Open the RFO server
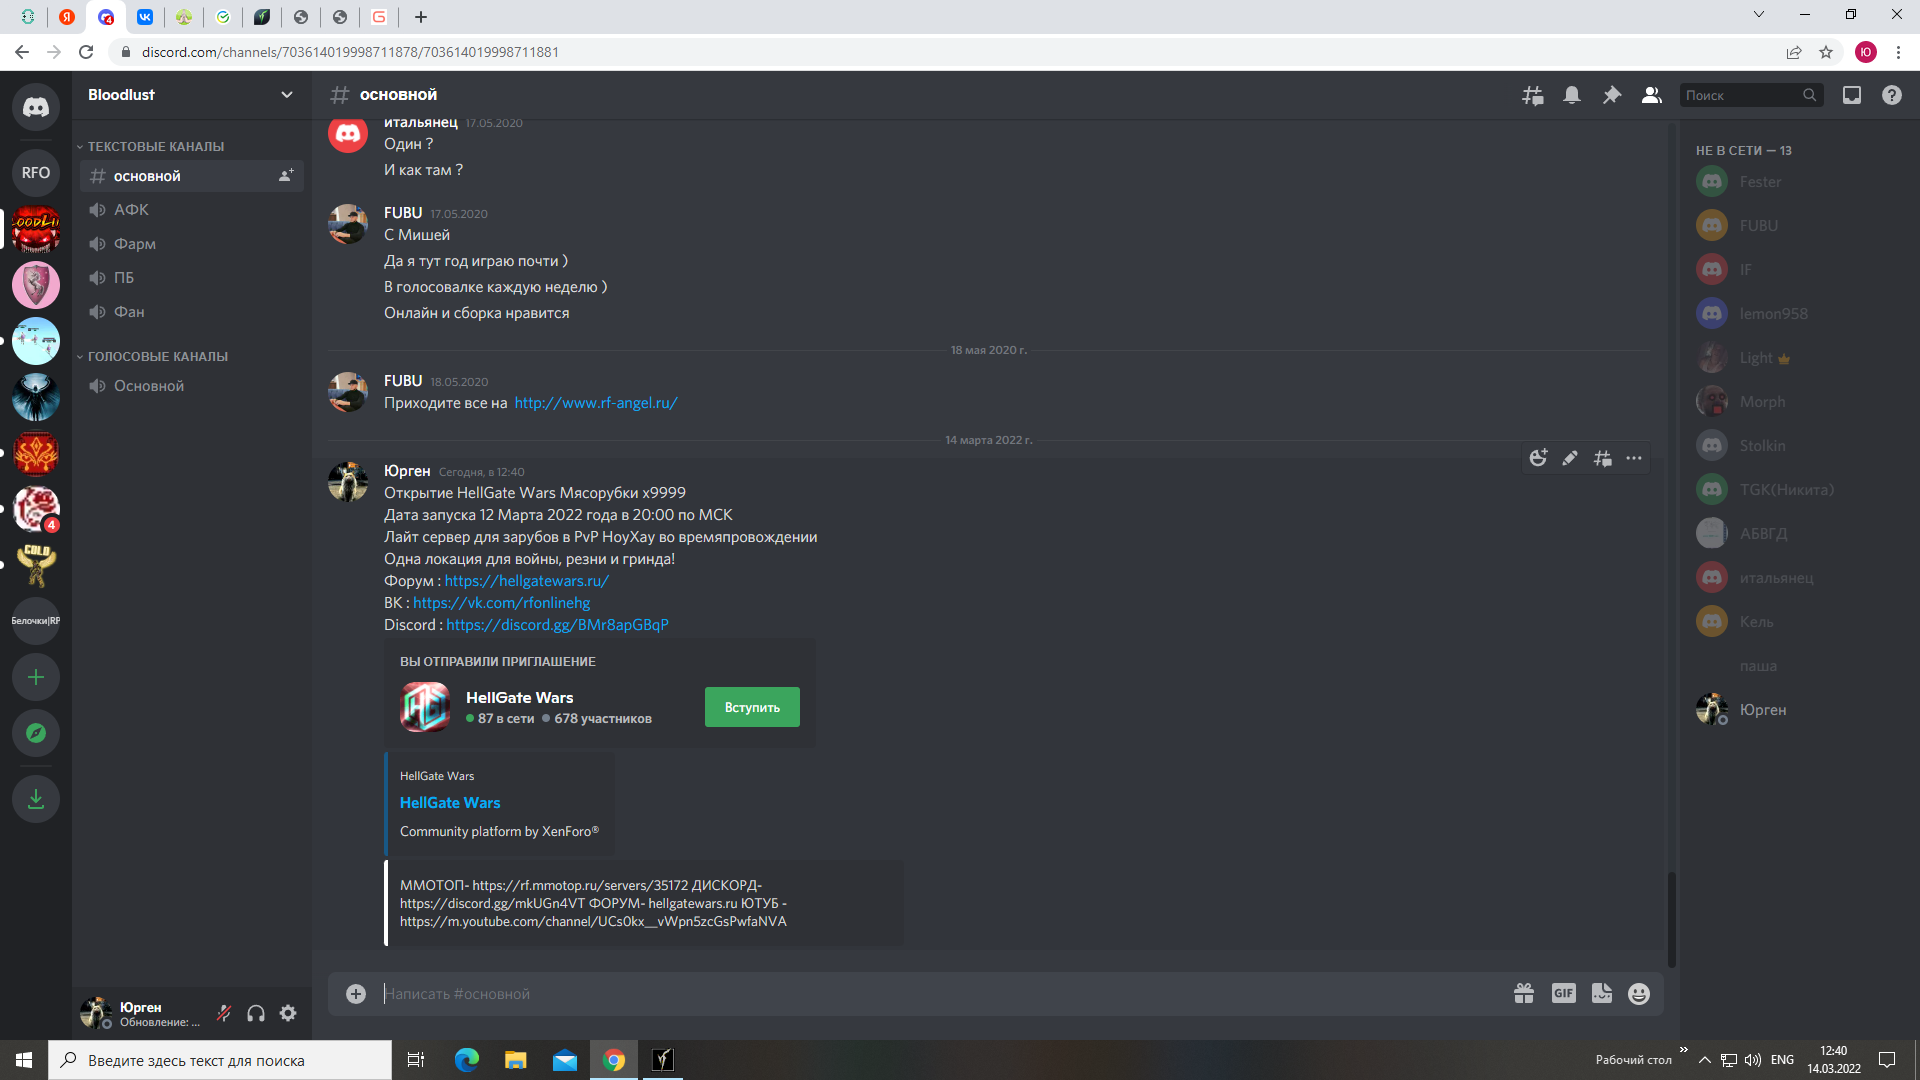 (x=36, y=173)
